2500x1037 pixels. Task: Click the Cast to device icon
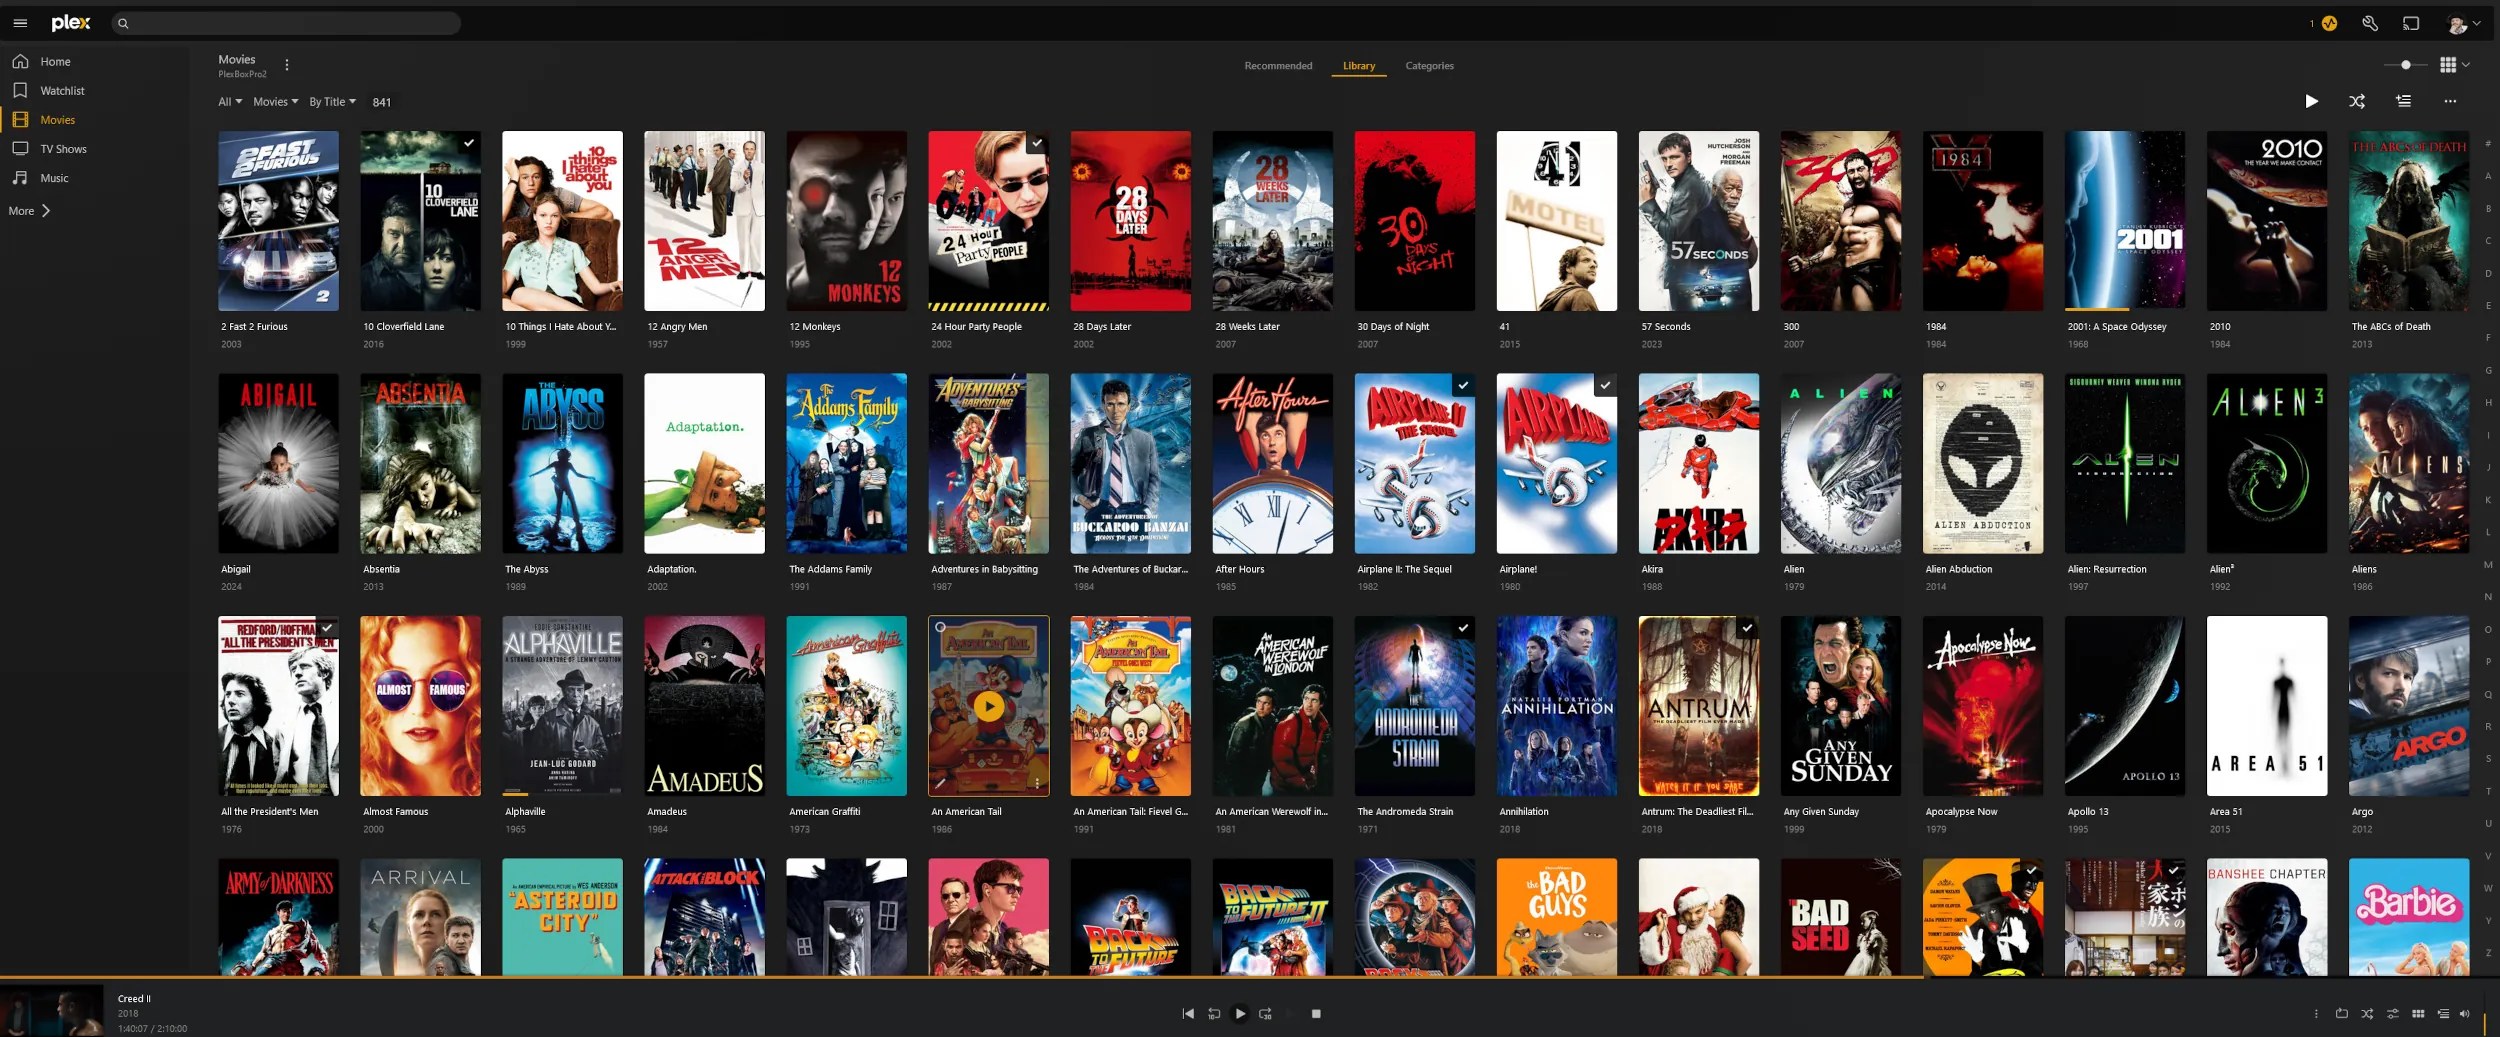2411,23
